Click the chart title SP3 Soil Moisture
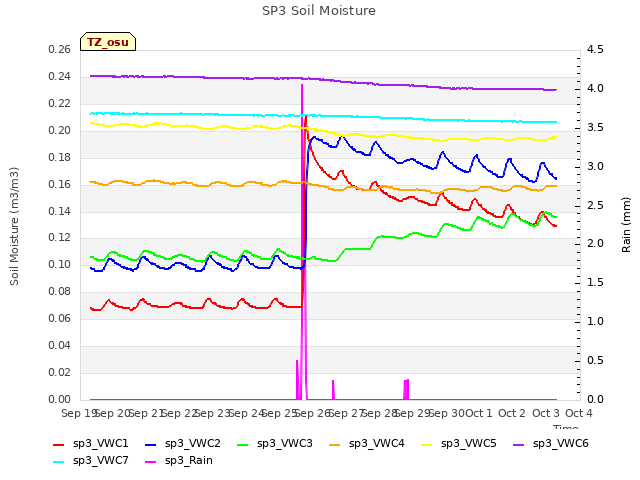The height and width of the screenshot is (480, 640). coord(319,11)
